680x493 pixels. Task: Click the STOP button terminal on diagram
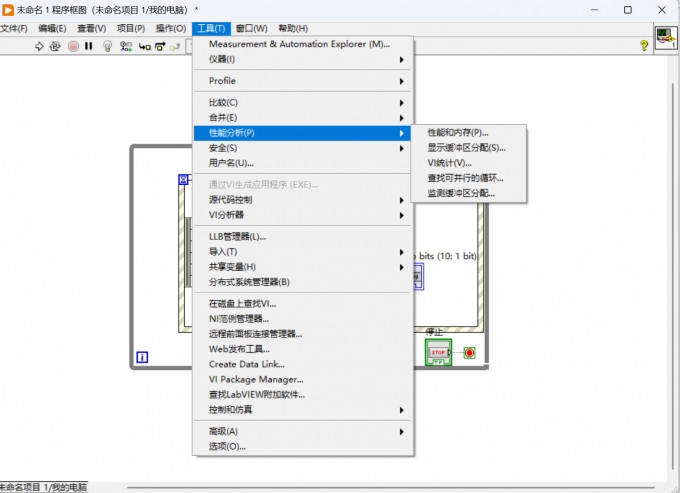point(438,352)
